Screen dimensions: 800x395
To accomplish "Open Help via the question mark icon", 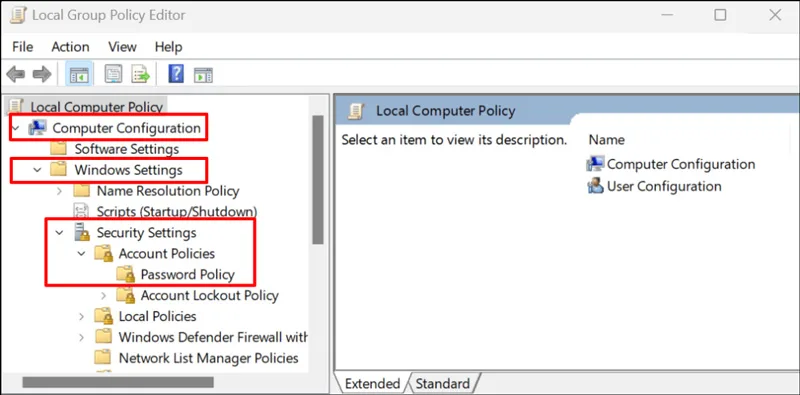I will (176, 75).
